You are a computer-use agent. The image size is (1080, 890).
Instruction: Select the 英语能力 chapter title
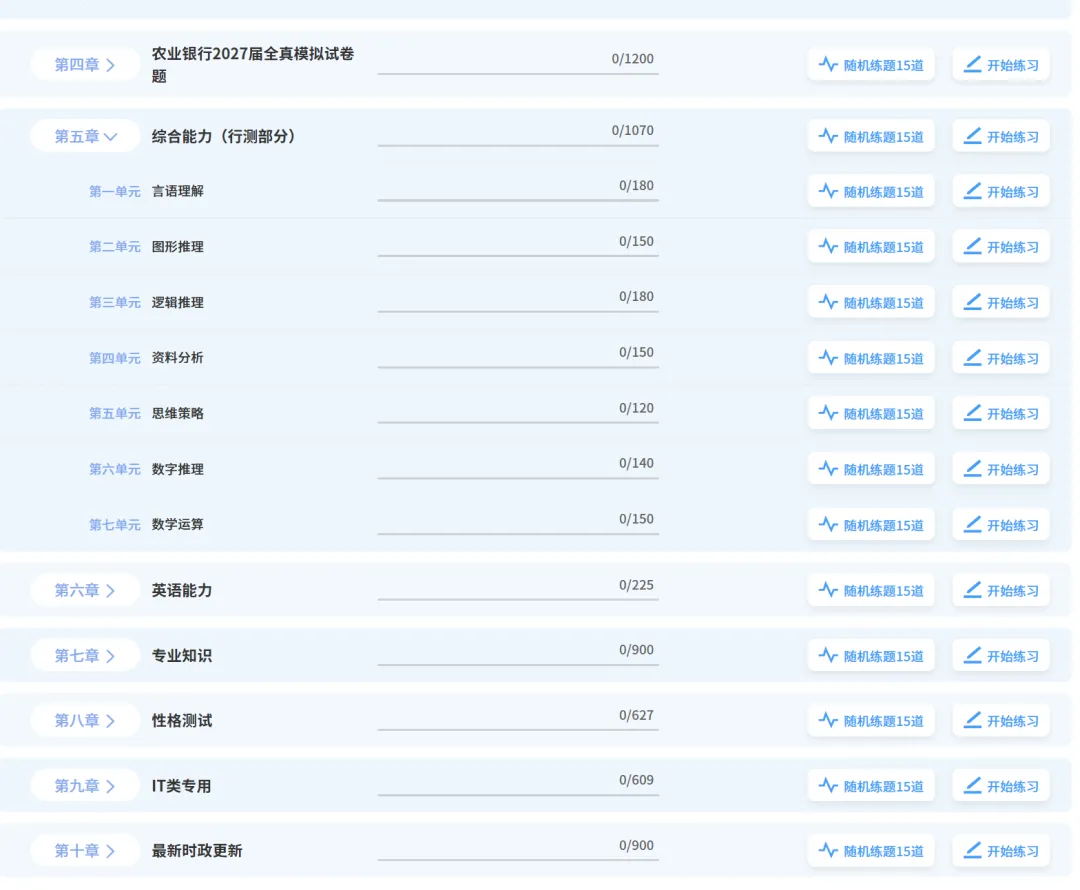coord(182,590)
